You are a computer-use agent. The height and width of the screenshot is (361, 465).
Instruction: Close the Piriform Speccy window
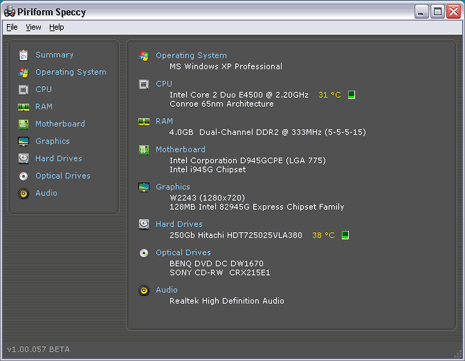point(454,12)
